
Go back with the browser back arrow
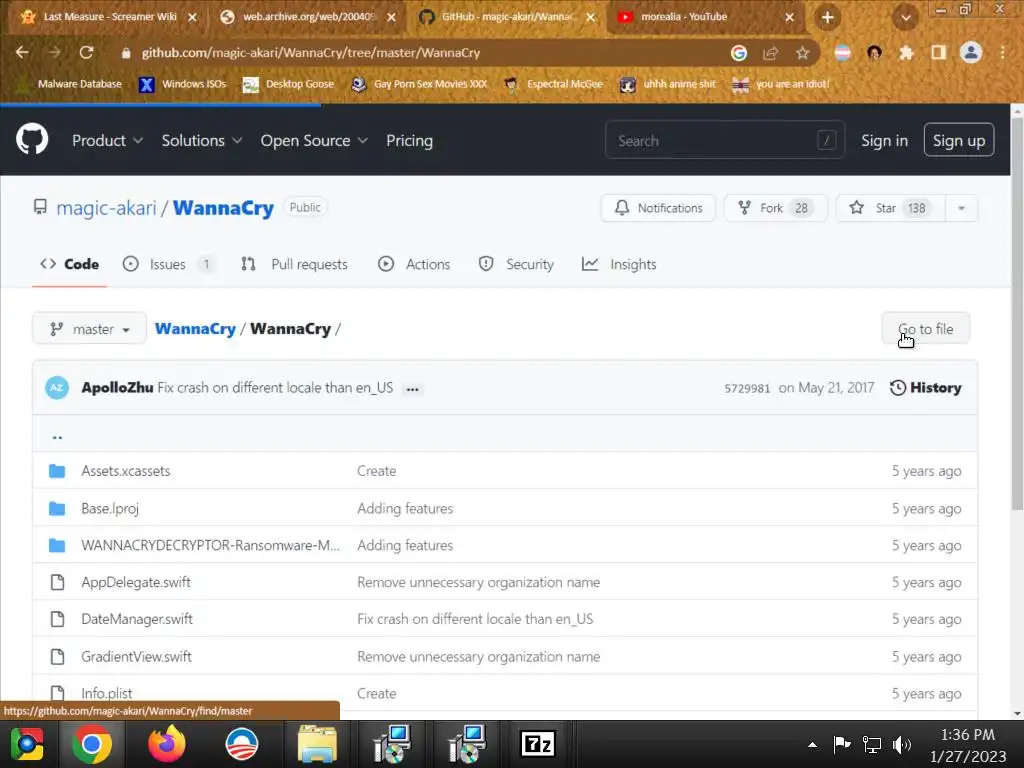click(22, 52)
